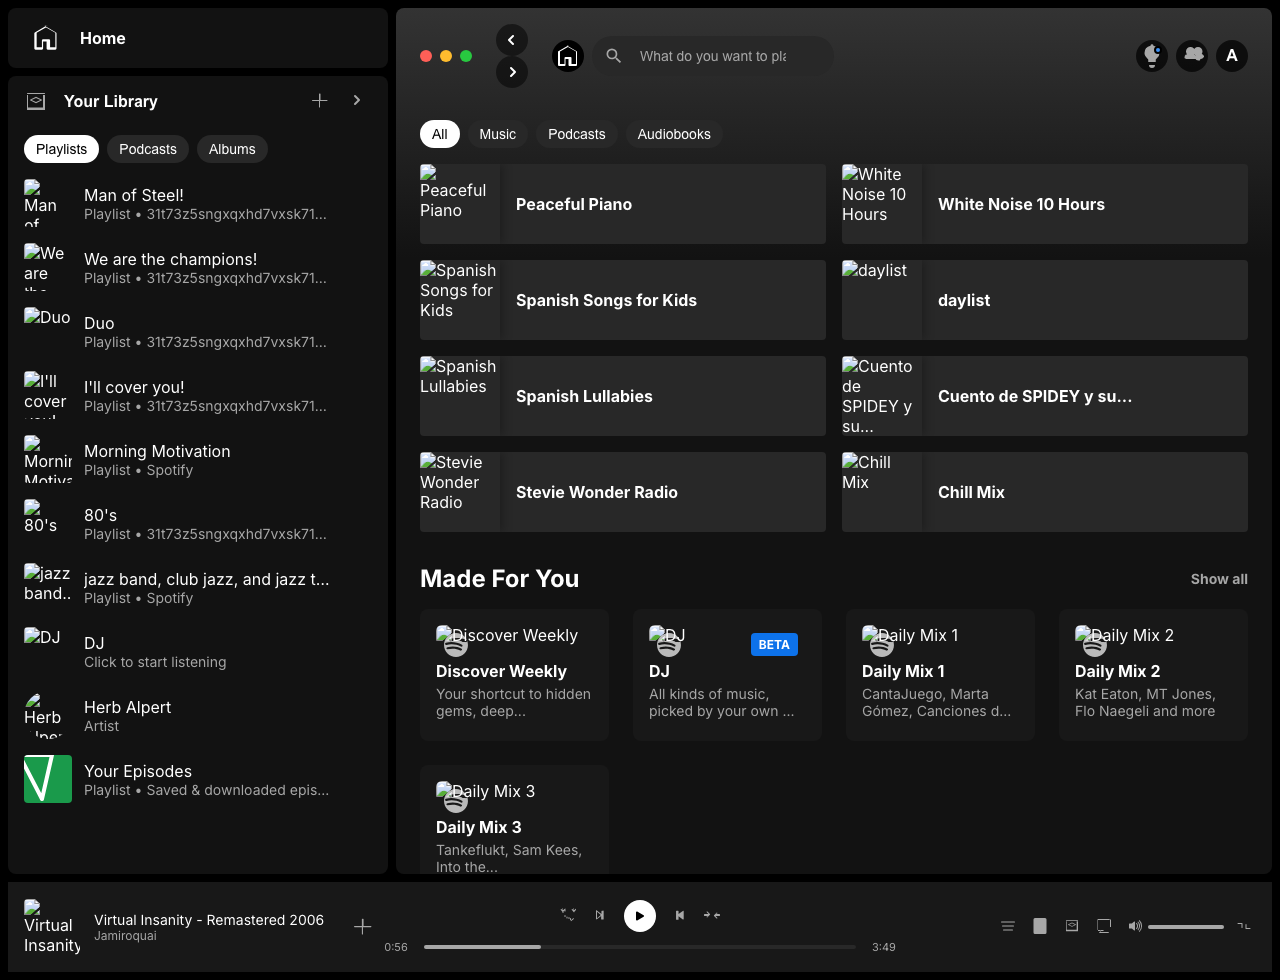Image resolution: width=1280 pixels, height=980 pixels.
Task: Click the microphone lyrics icon top right
Action: 1152,56
